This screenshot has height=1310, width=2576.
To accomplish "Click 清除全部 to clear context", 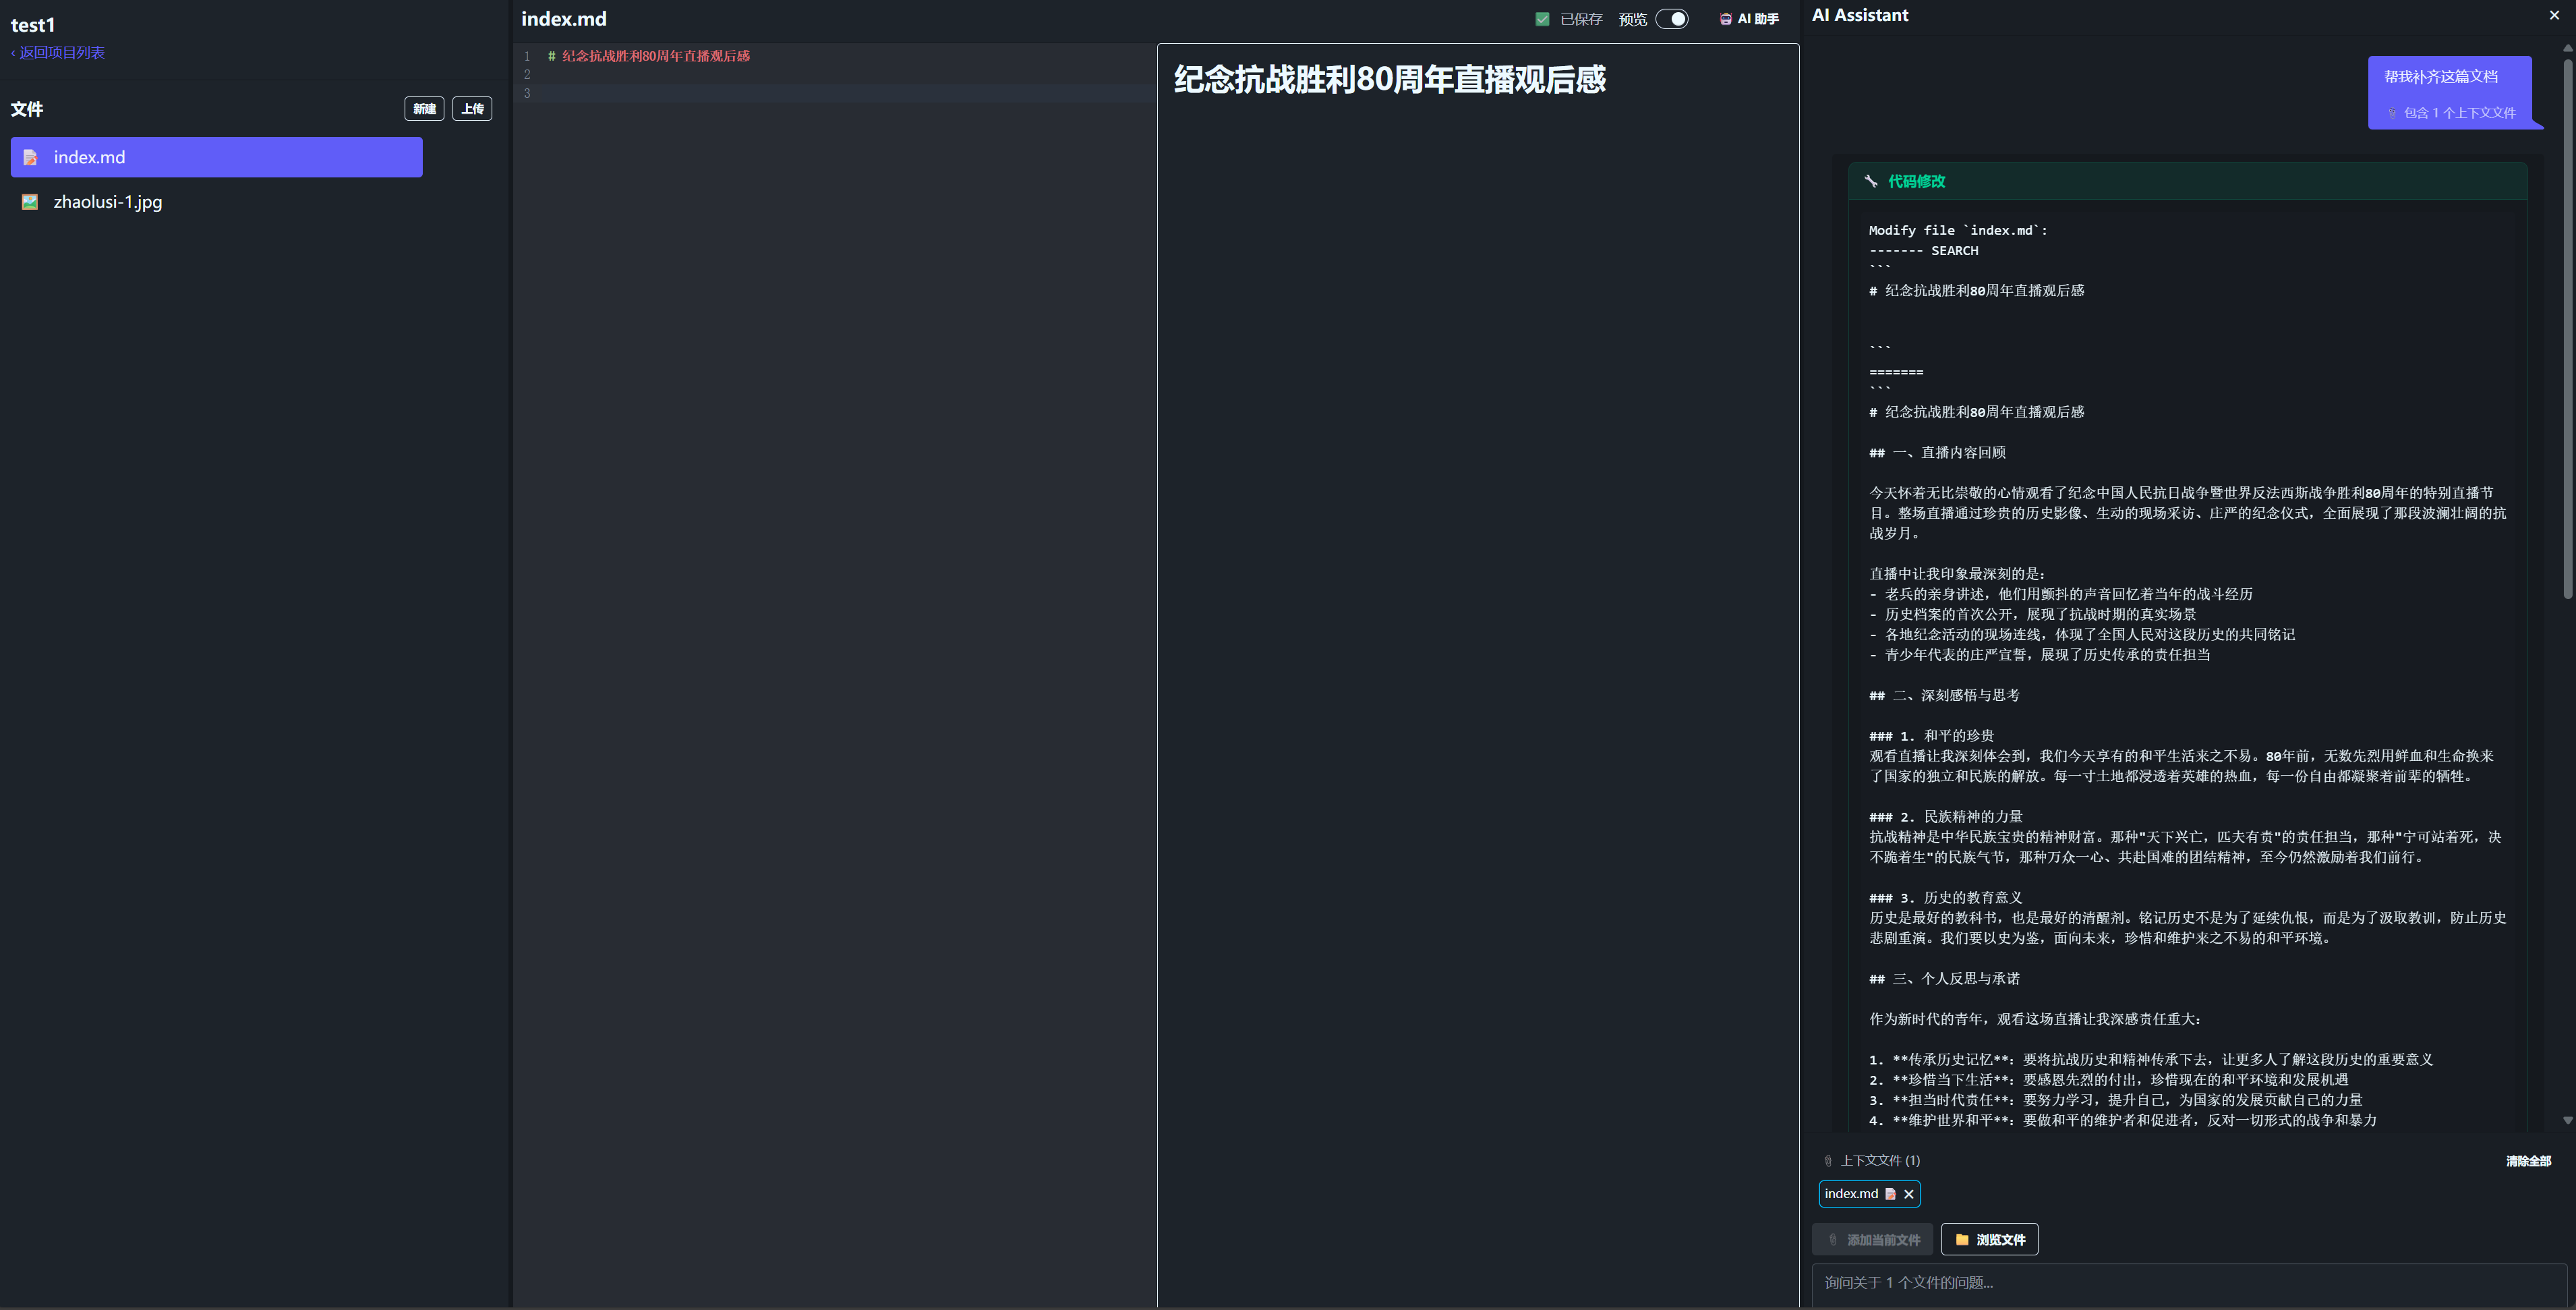I will [x=2528, y=1161].
